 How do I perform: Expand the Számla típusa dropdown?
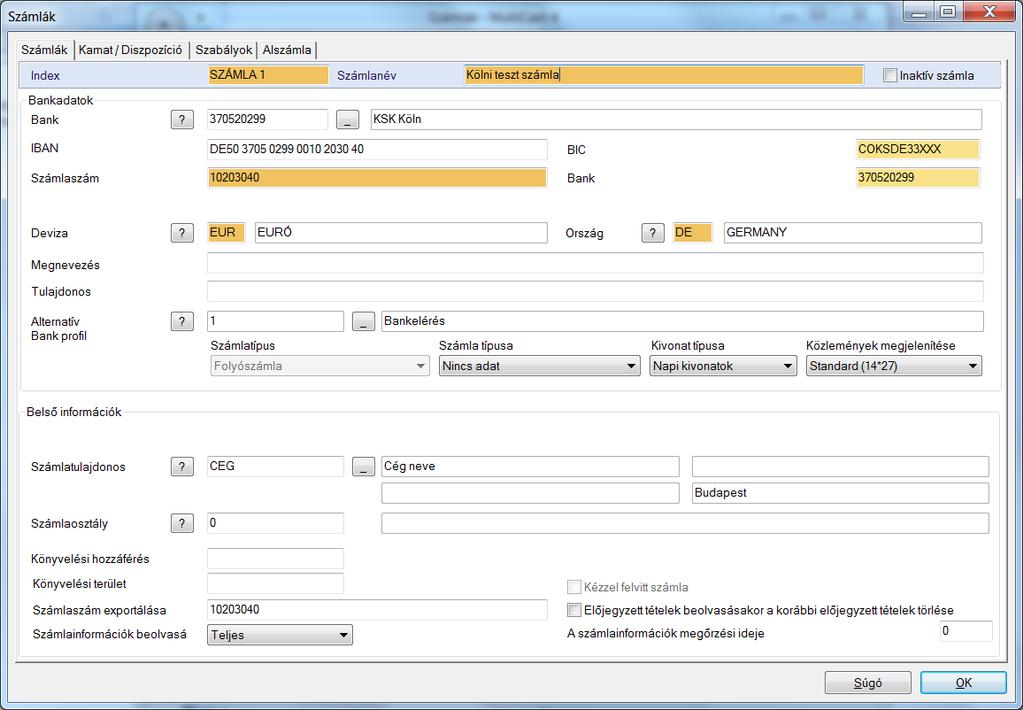[540, 366]
